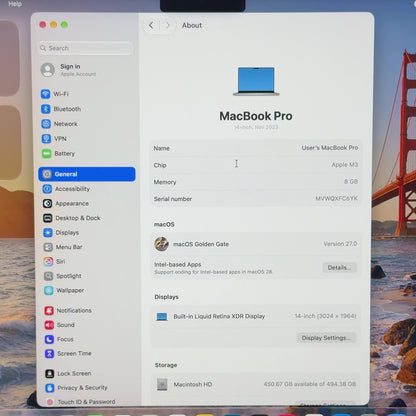Click the User's MacBook Pro name value

click(330, 148)
